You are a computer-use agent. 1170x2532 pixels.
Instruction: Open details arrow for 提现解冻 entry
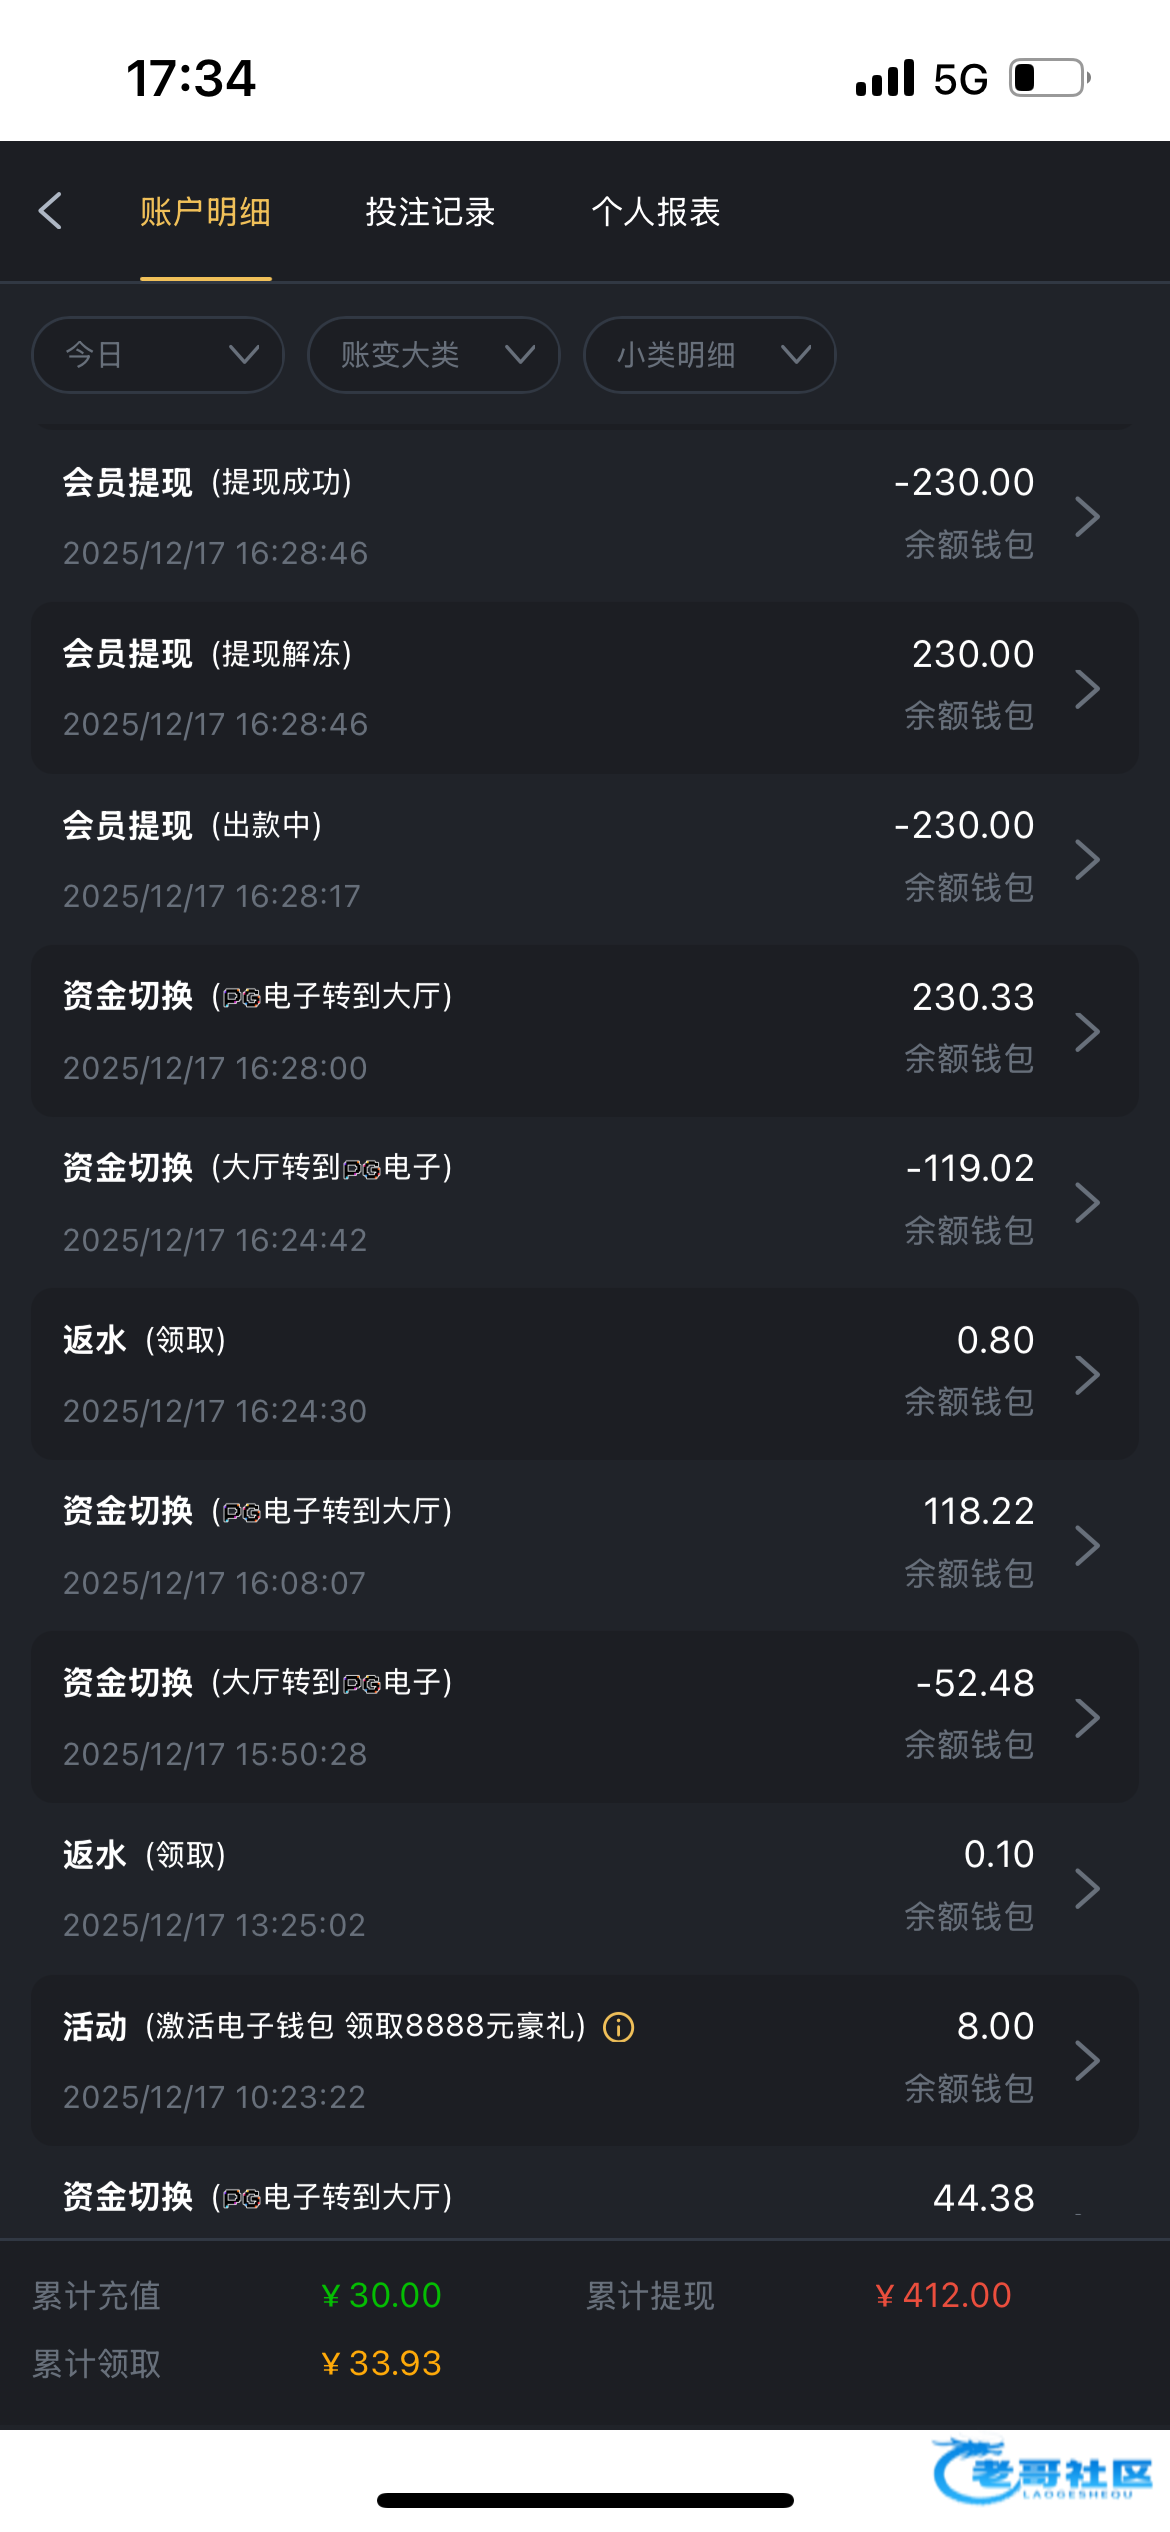coord(1087,688)
